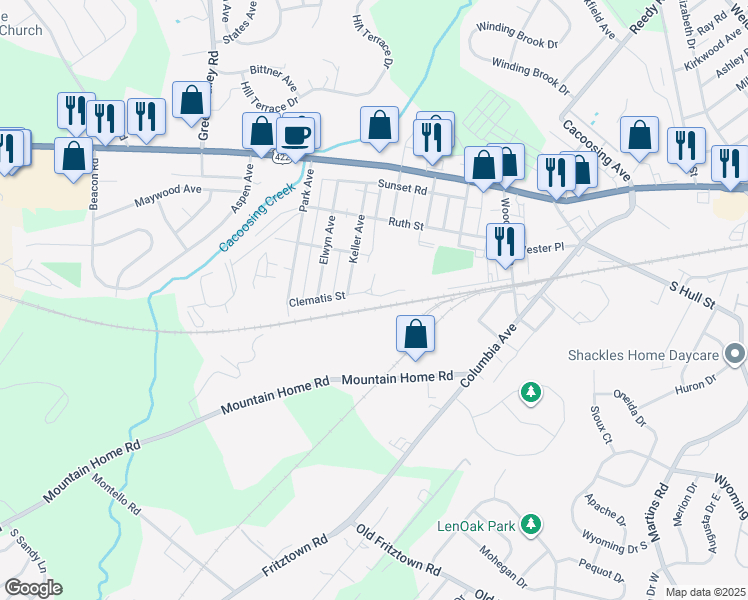The height and width of the screenshot is (600, 748).
Task: Click the Google logo link
Action: click(33, 588)
